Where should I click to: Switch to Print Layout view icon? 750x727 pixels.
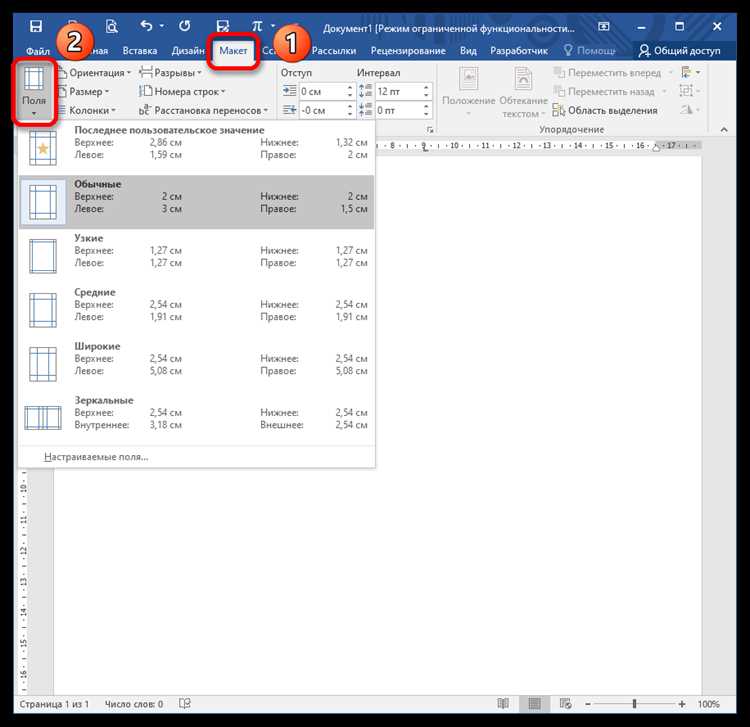click(534, 704)
